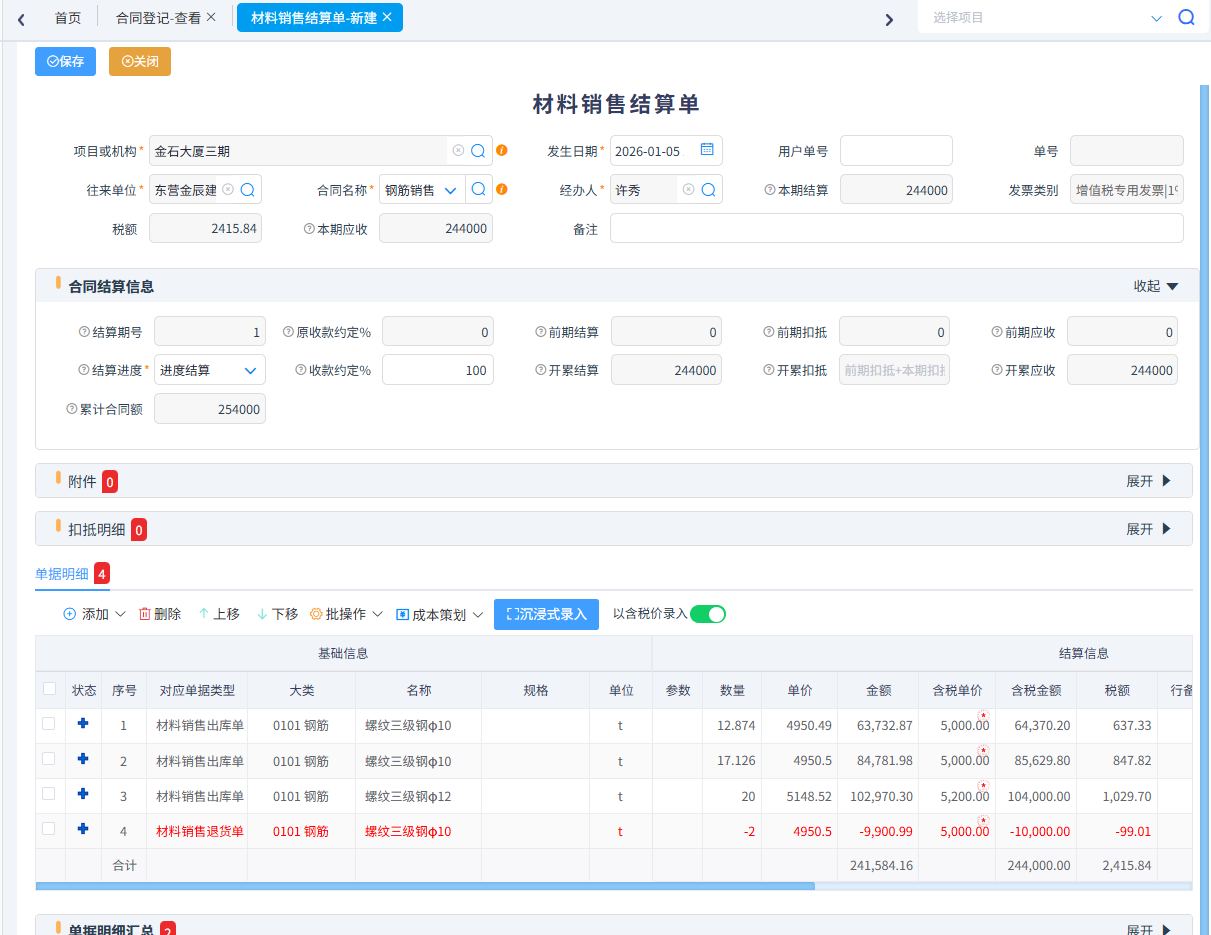Image resolution: width=1211 pixels, height=935 pixels.
Task: Open the calendar icon for 发生日期
Action: pyautogui.click(x=707, y=150)
